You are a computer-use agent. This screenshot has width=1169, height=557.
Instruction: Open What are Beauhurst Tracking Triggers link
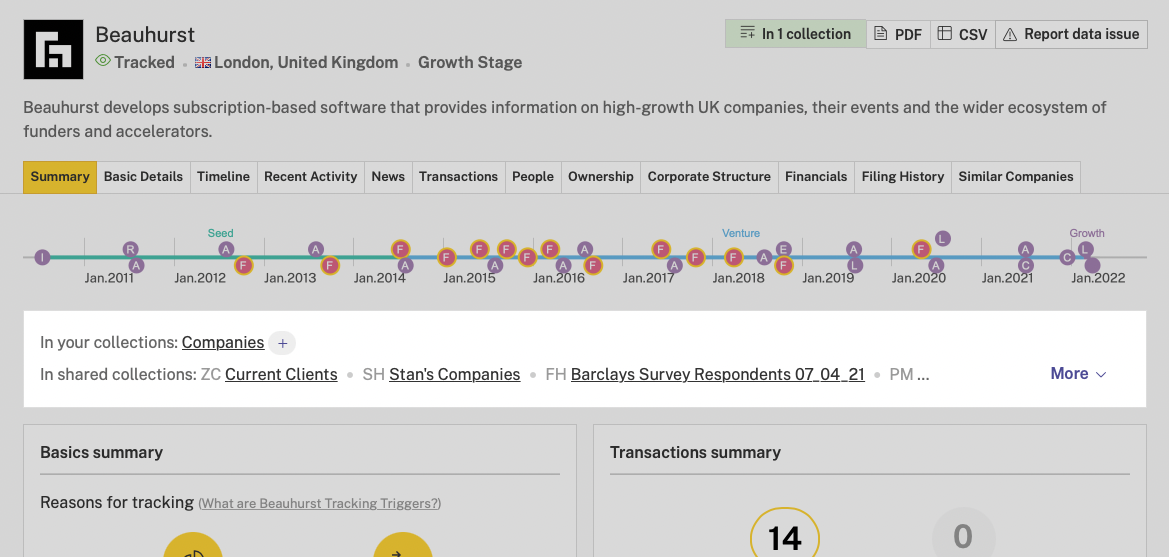(x=320, y=503)
